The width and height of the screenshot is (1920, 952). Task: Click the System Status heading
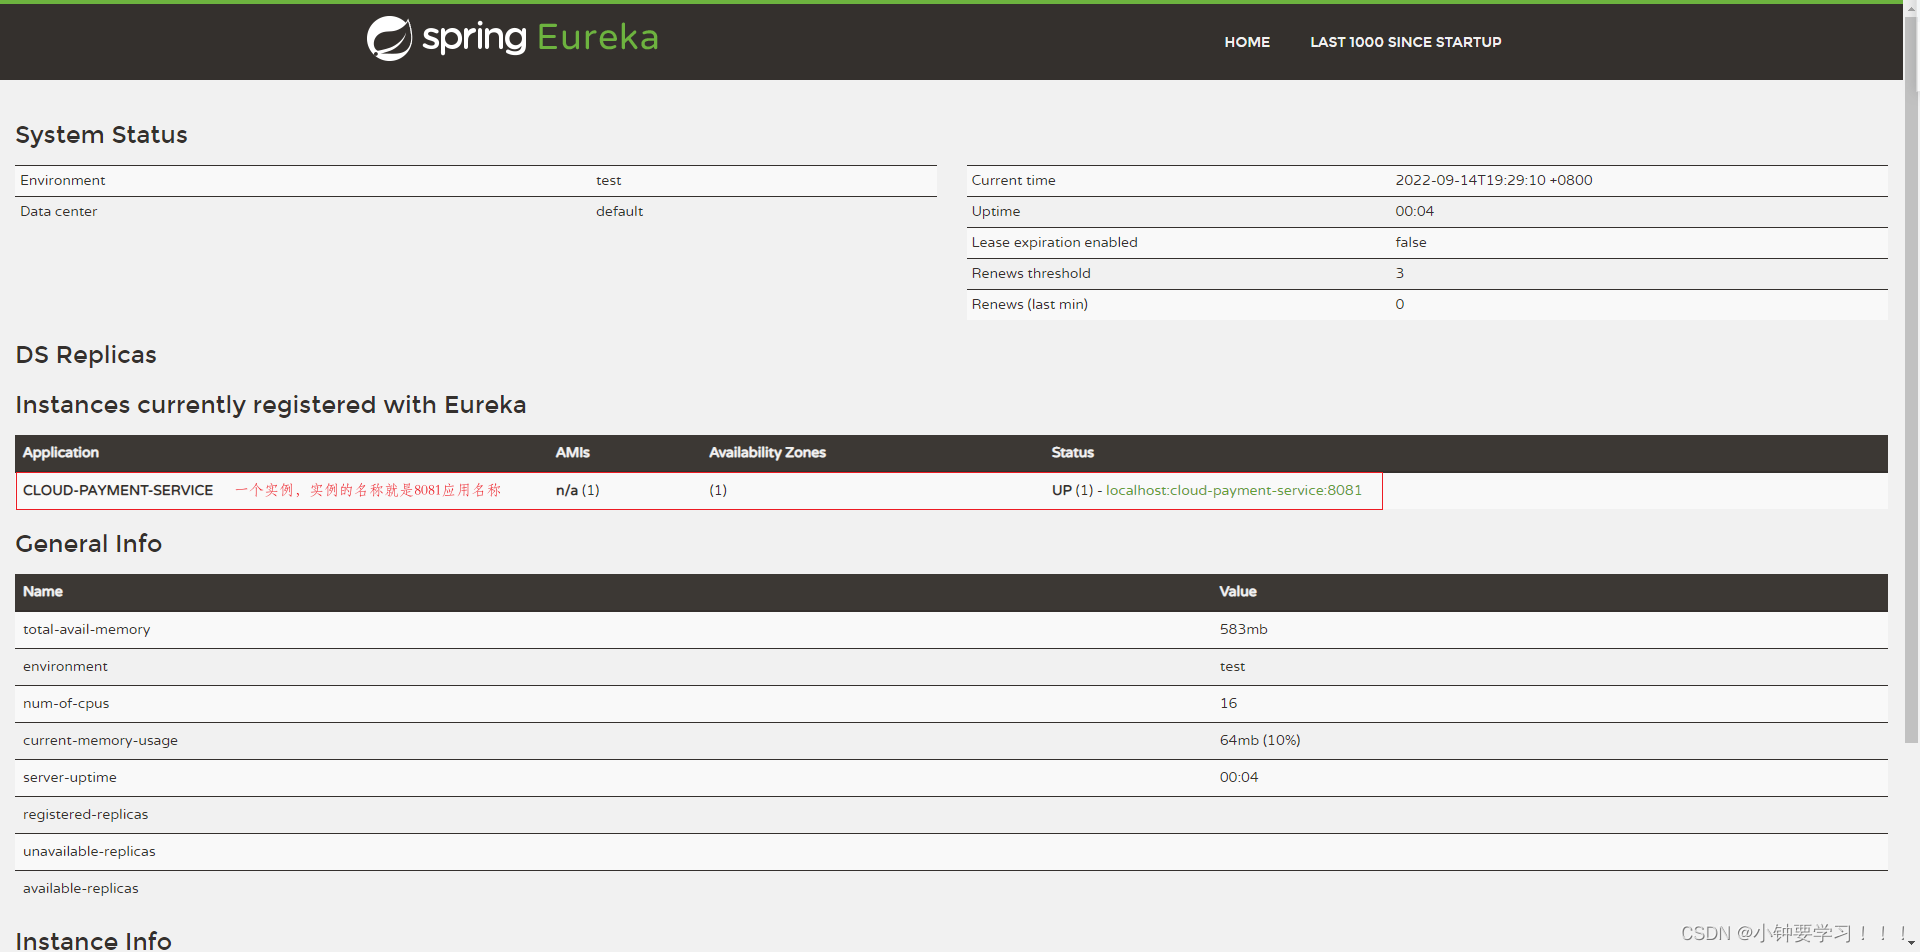tap(101, 135)
